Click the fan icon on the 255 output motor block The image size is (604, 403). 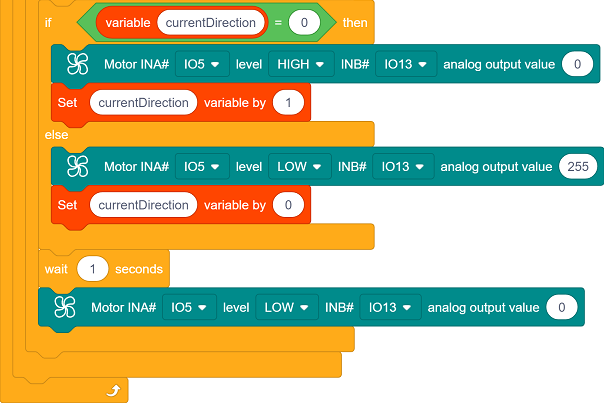(x=77, y=166)
